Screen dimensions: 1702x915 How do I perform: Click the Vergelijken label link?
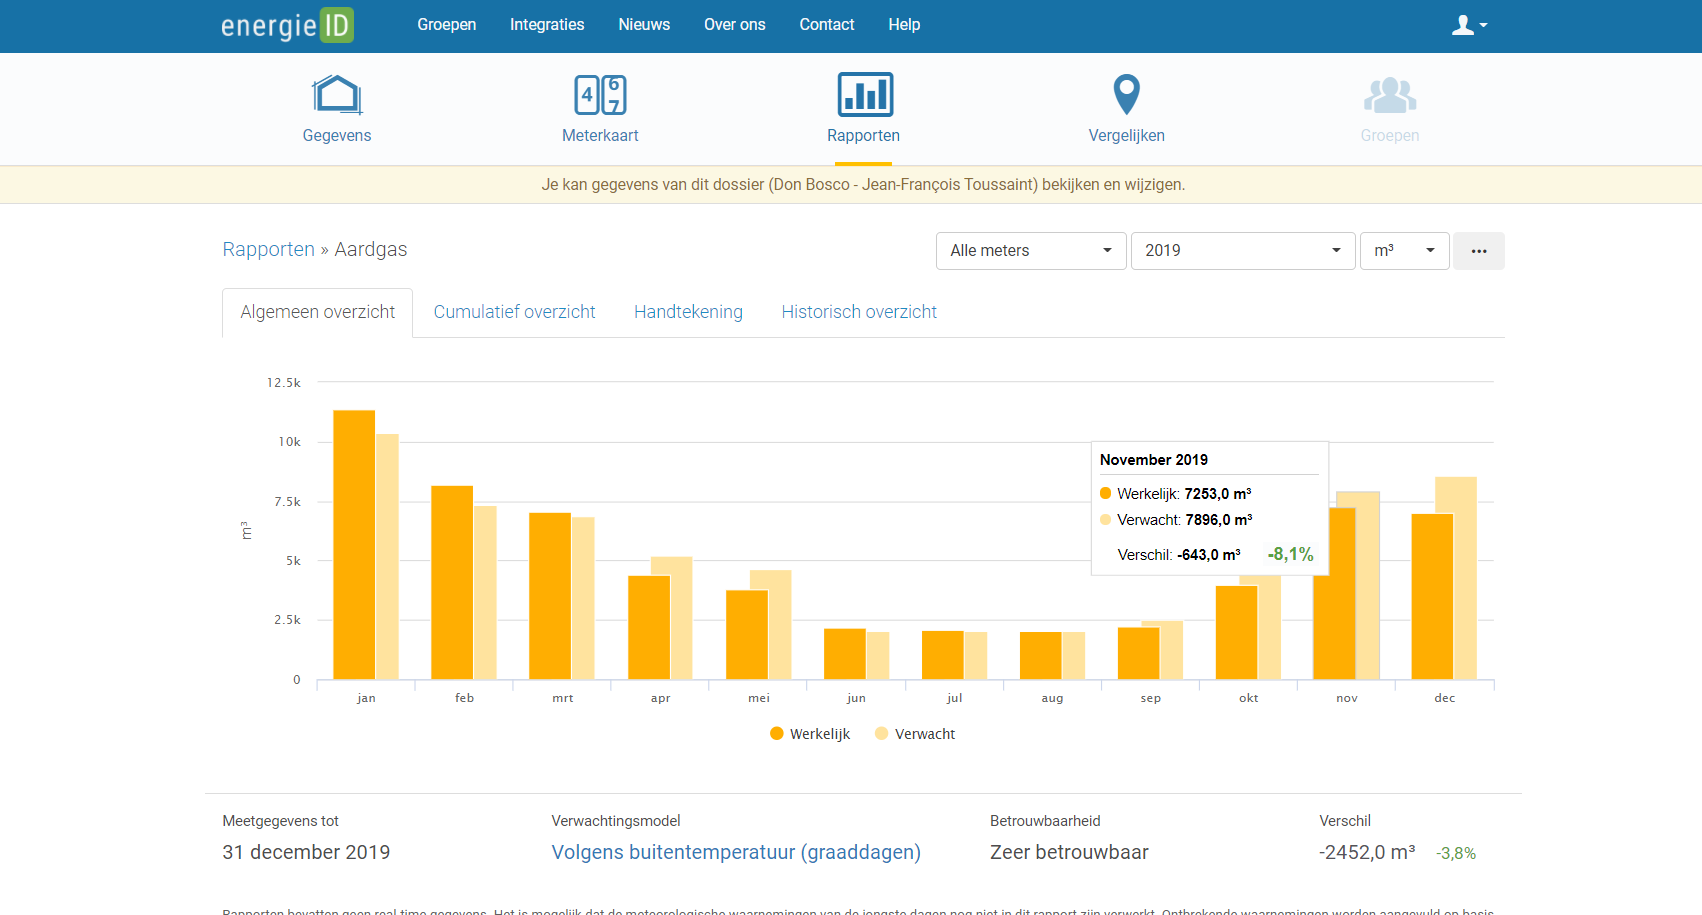pos(1127,136)
